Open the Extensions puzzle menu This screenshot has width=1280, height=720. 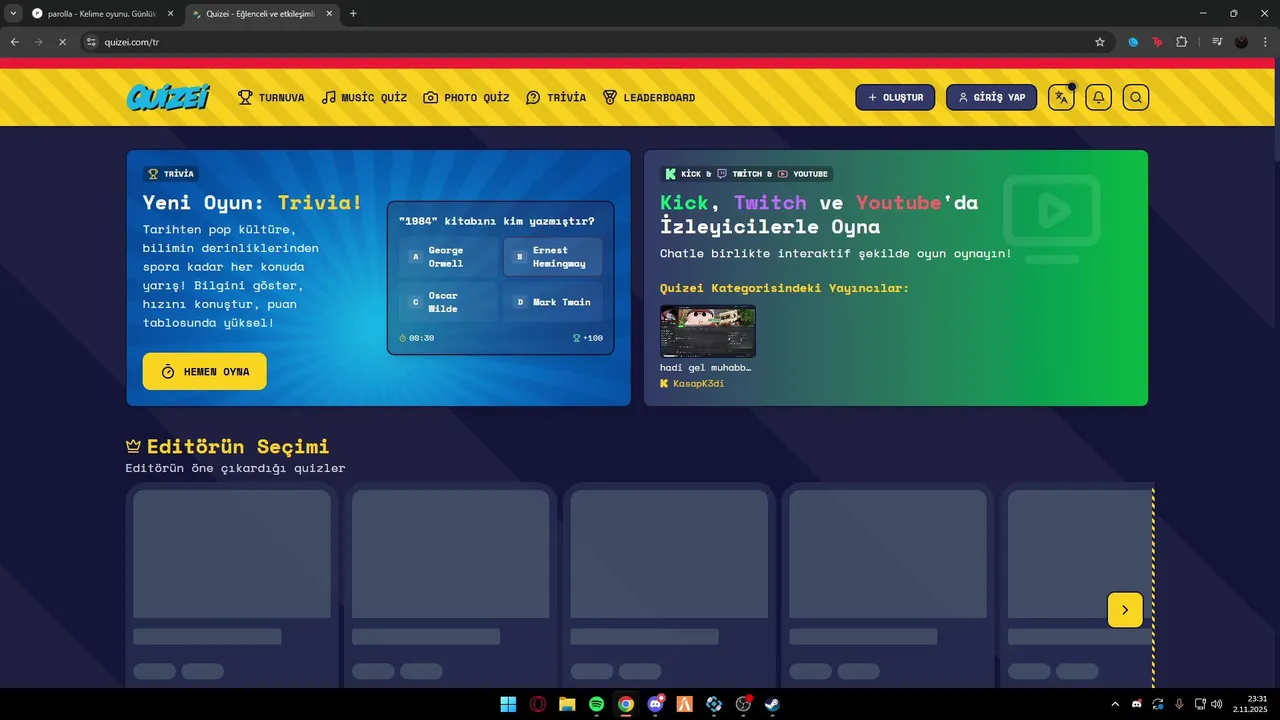[1182, 42]
